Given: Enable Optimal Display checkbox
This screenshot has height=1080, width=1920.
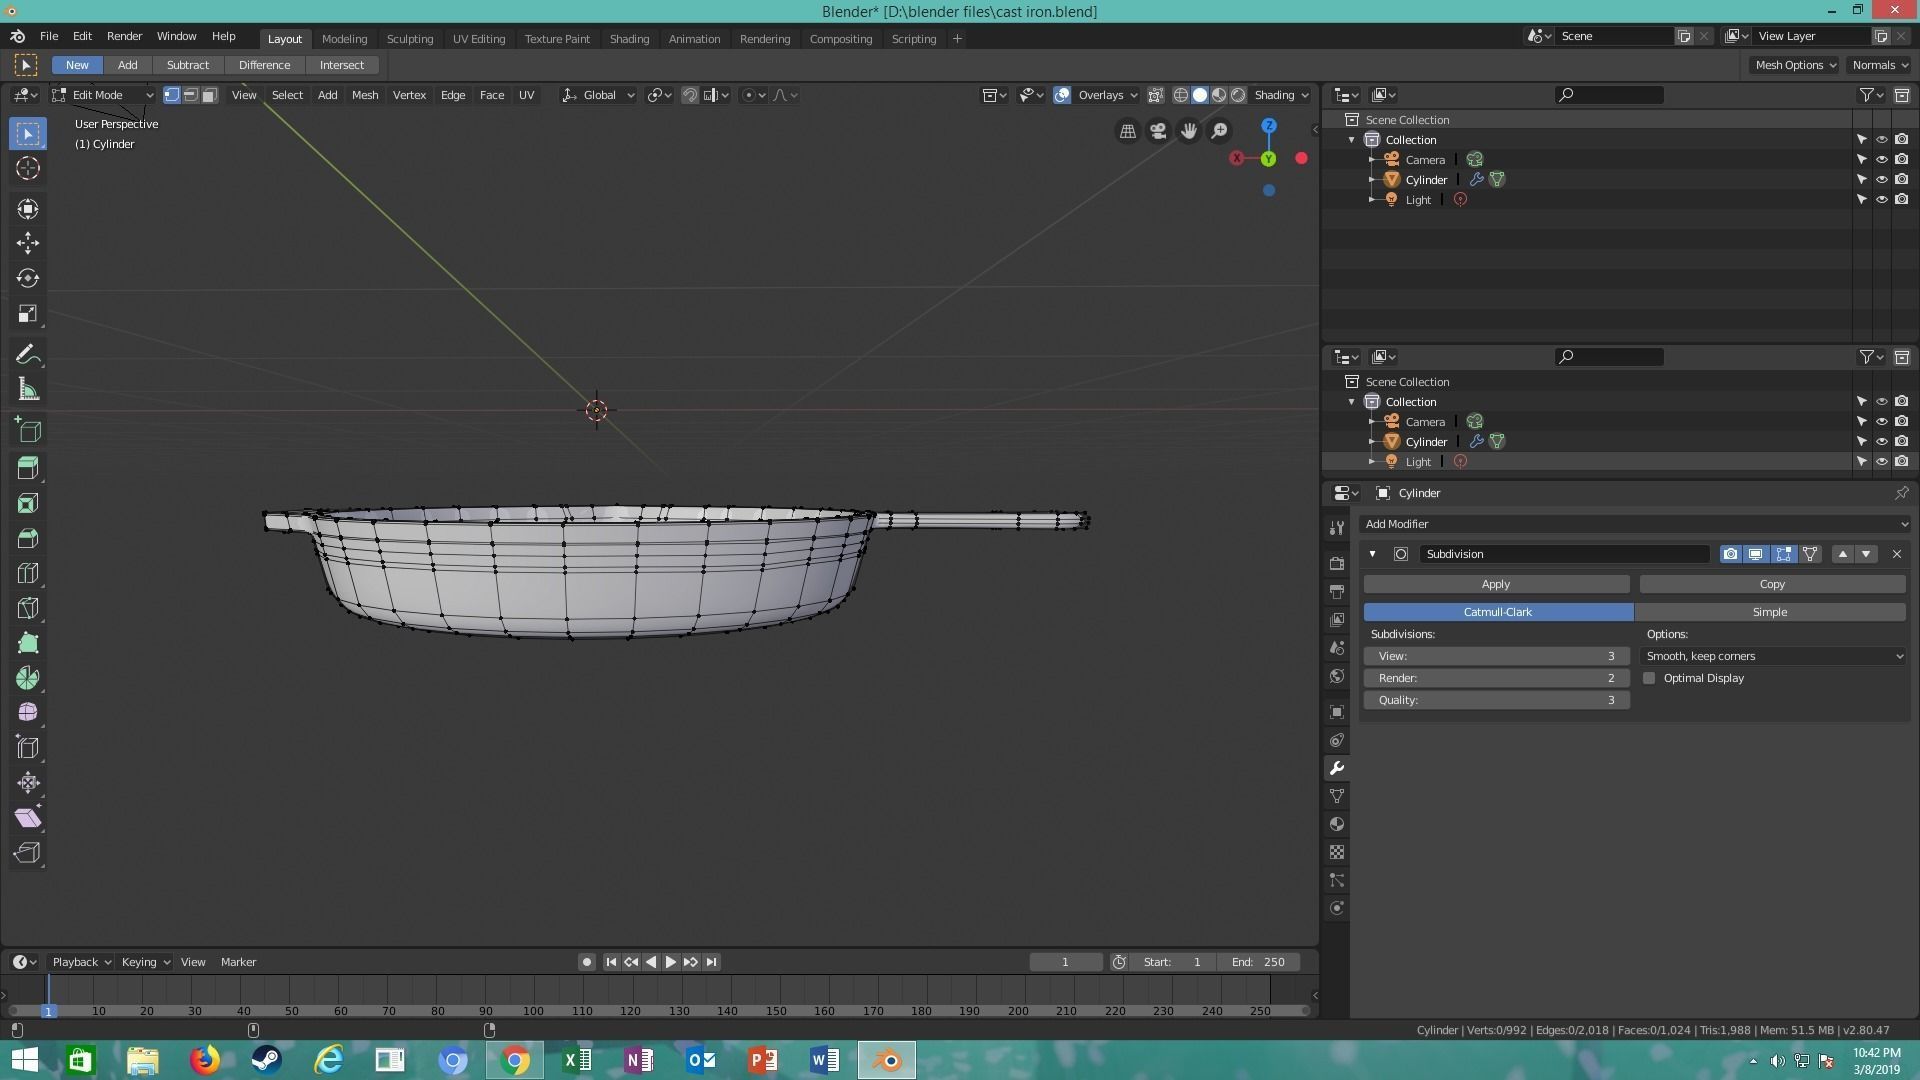Looking at the screenshot, I should pyautogui.click(x=1649, y=678).
